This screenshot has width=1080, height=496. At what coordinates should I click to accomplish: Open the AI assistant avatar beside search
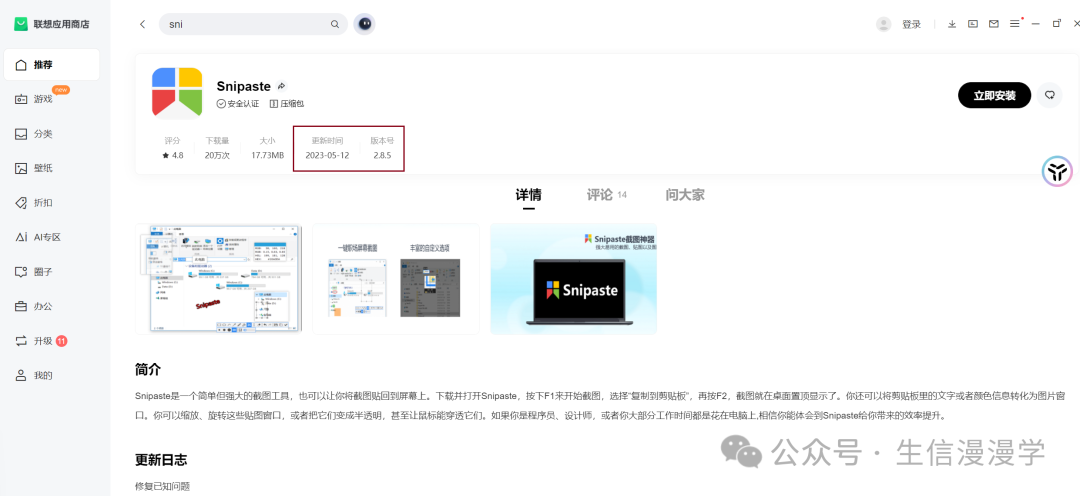364,24
